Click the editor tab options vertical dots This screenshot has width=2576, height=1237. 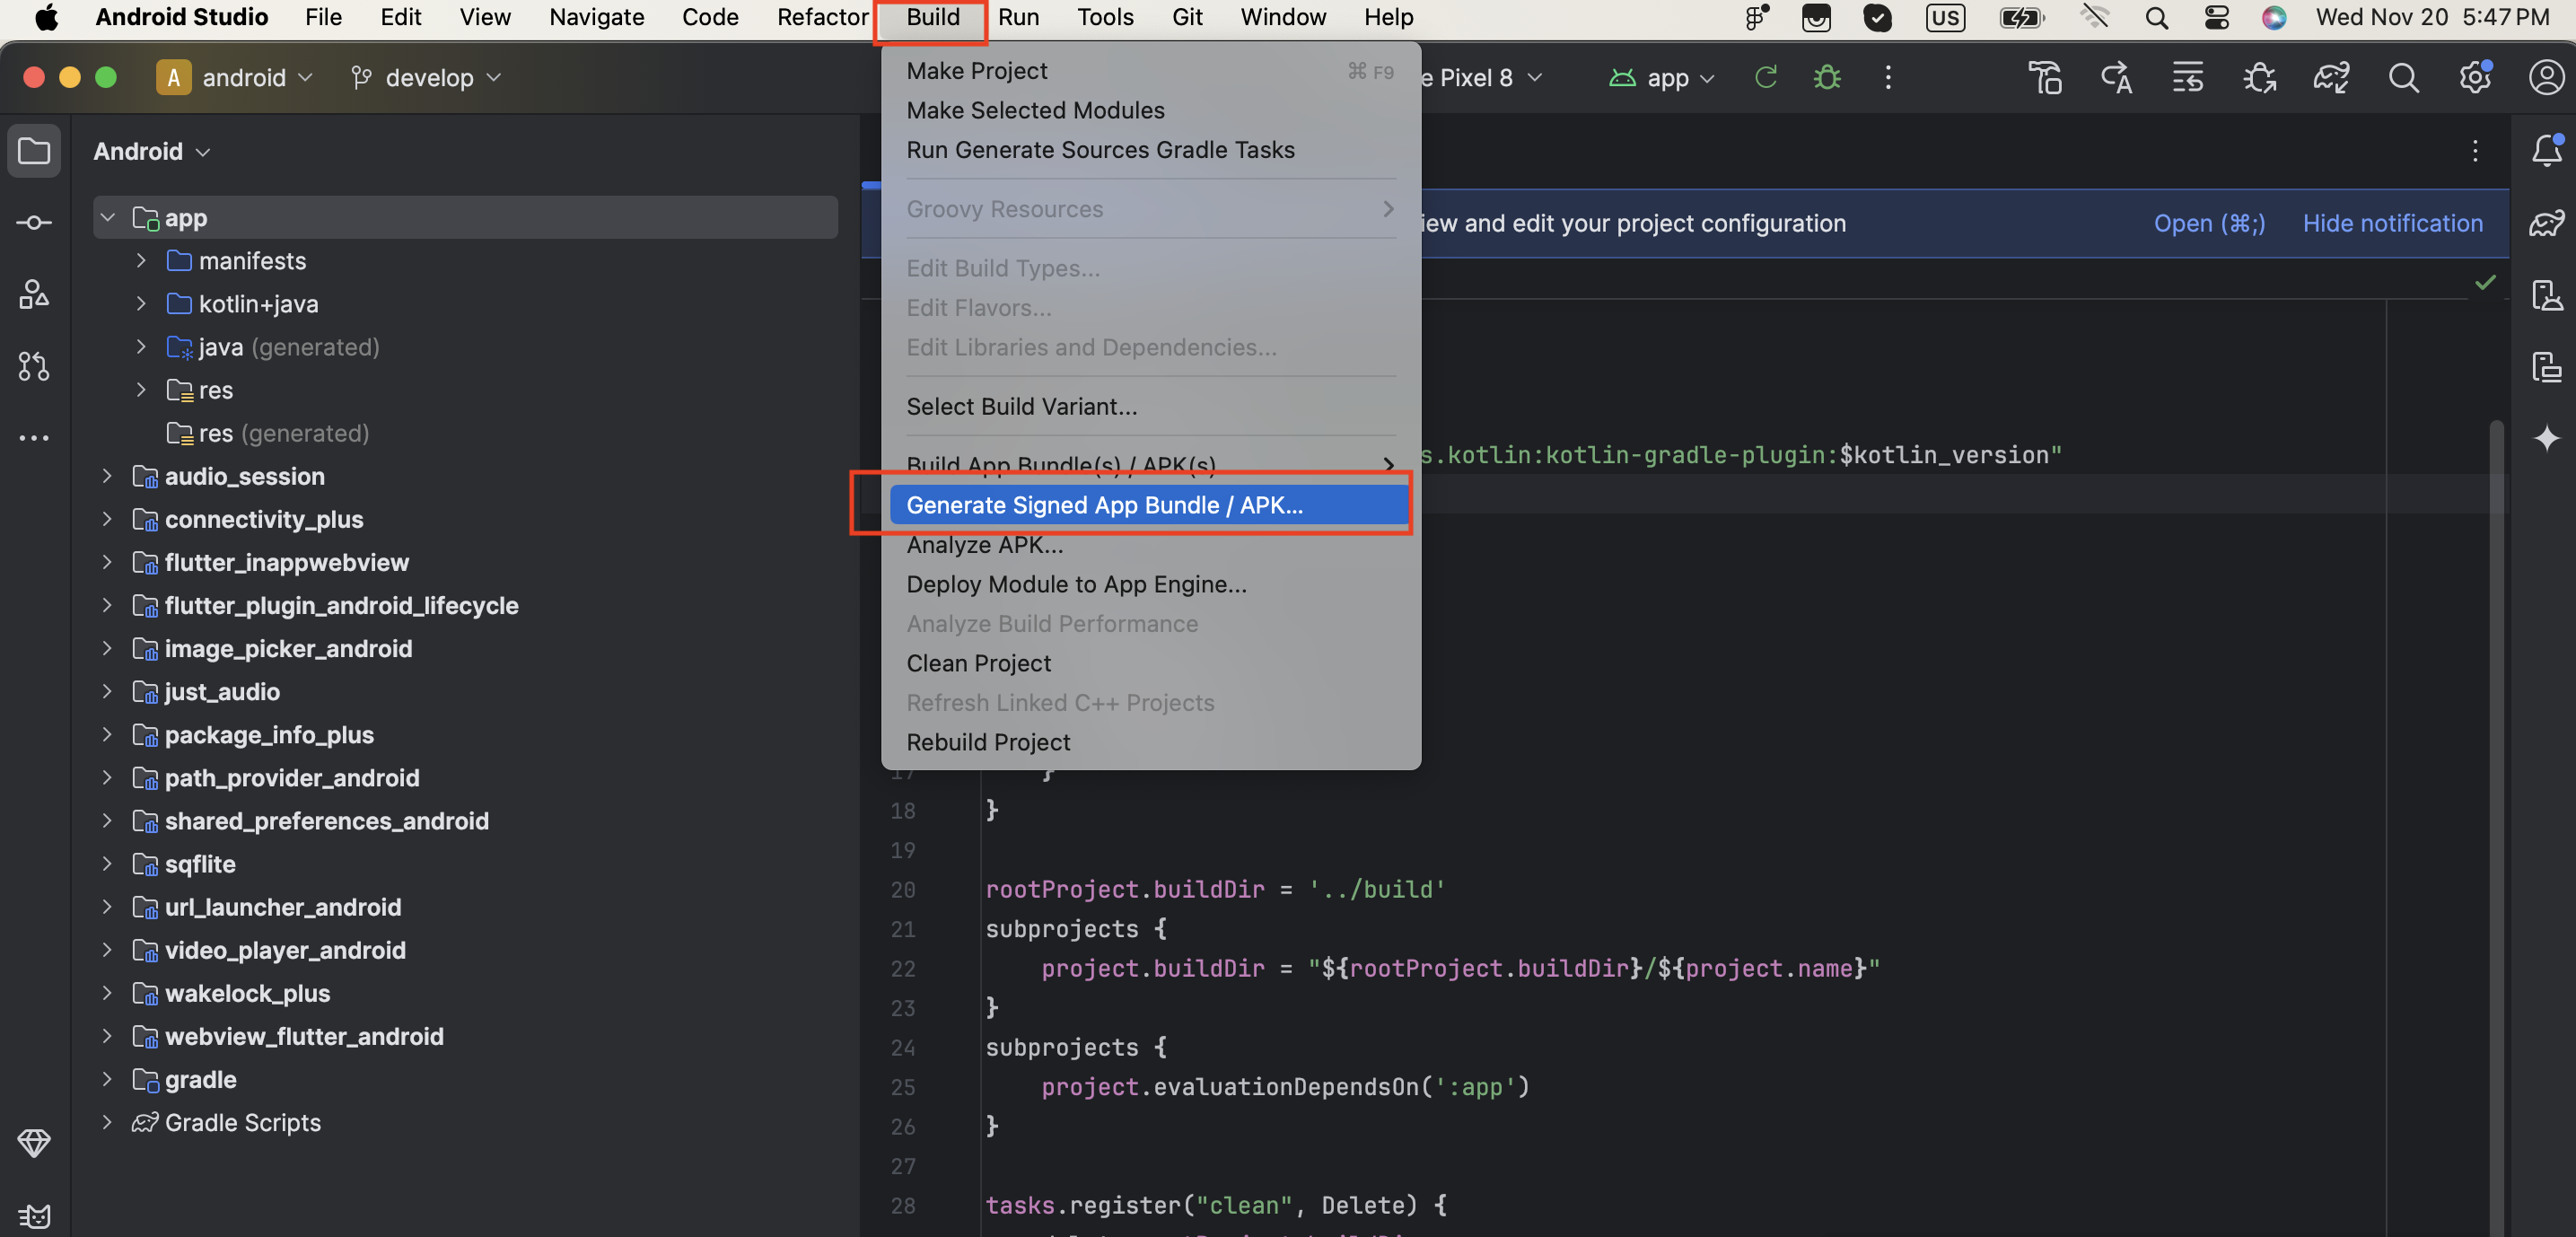[x=2475, y=151]
